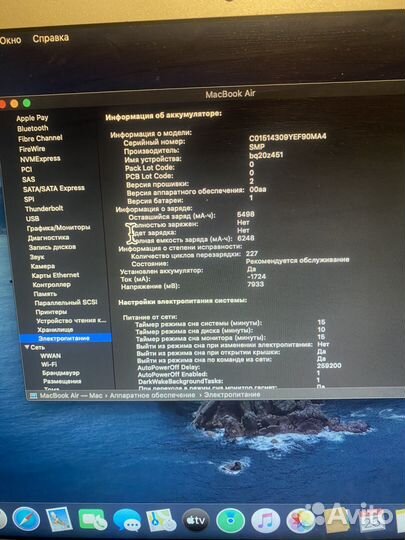405x540 pixels.
Task: Click AutoPowerOff Delay value 259200
Action: click(x=329, y=365)
